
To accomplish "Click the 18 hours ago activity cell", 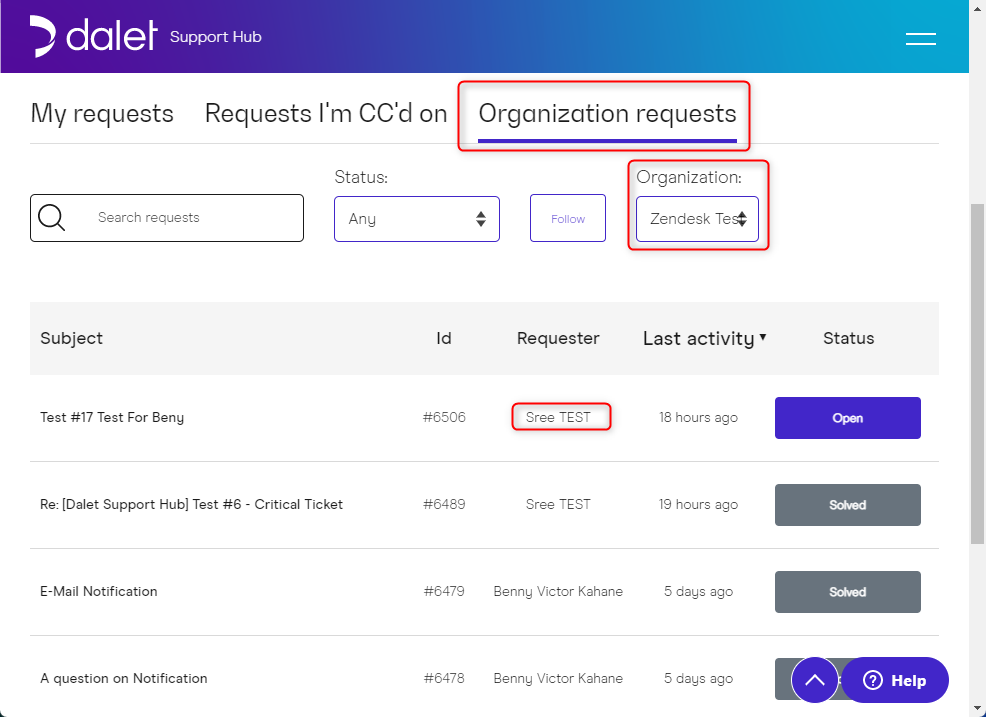I will (699, 418).
